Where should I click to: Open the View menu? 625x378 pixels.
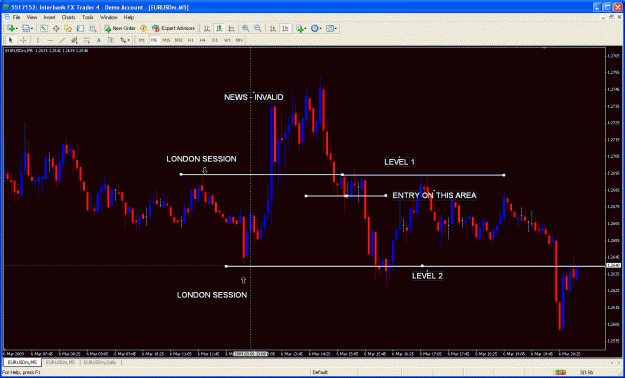32,18
